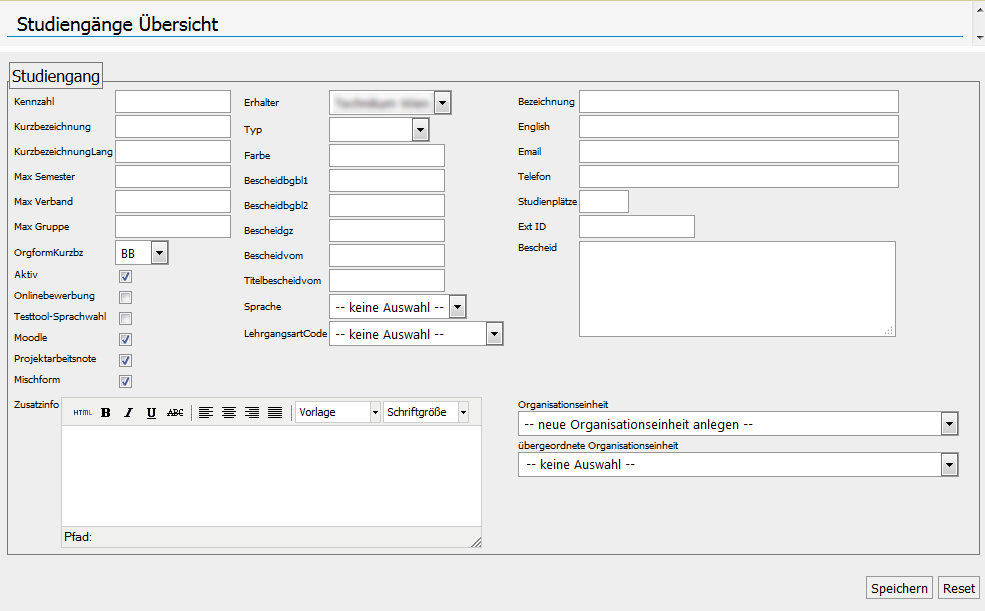Toggle italic formatting in Zusatzinfo editor
Viewport: 985px width, 611px height.
[x=128, y=412]
